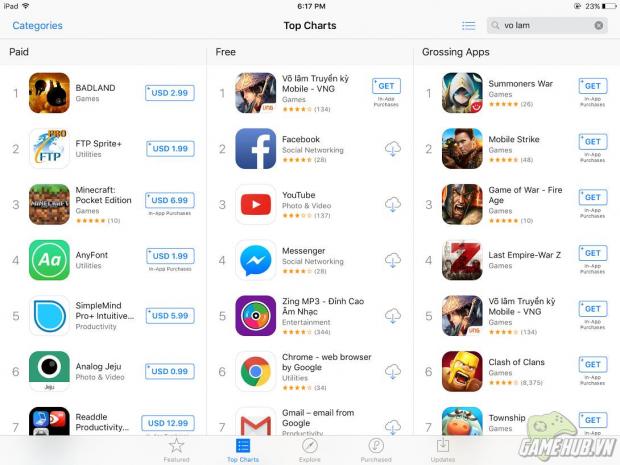Viewport: 620px width, 465px height.
Task: Buy AnyFont for USD 1.99
Action: pos(170,256)
